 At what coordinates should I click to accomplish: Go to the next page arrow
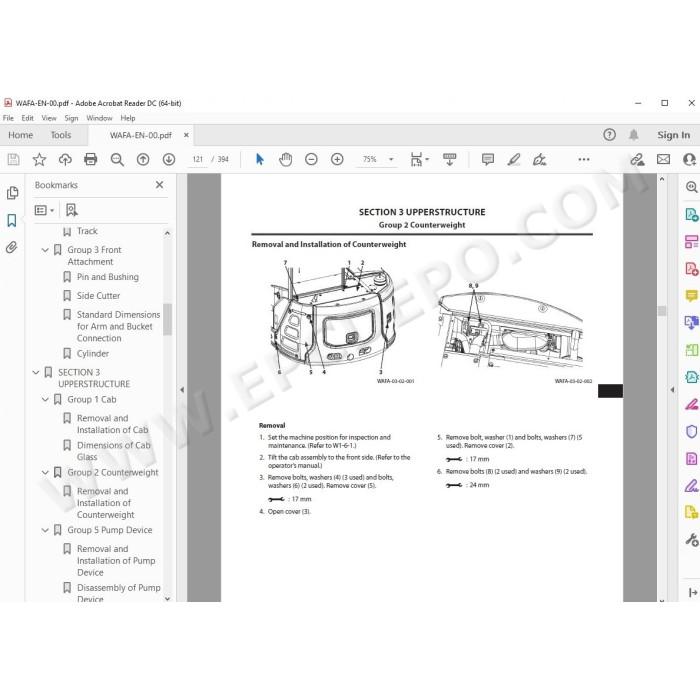pos(169,159)
